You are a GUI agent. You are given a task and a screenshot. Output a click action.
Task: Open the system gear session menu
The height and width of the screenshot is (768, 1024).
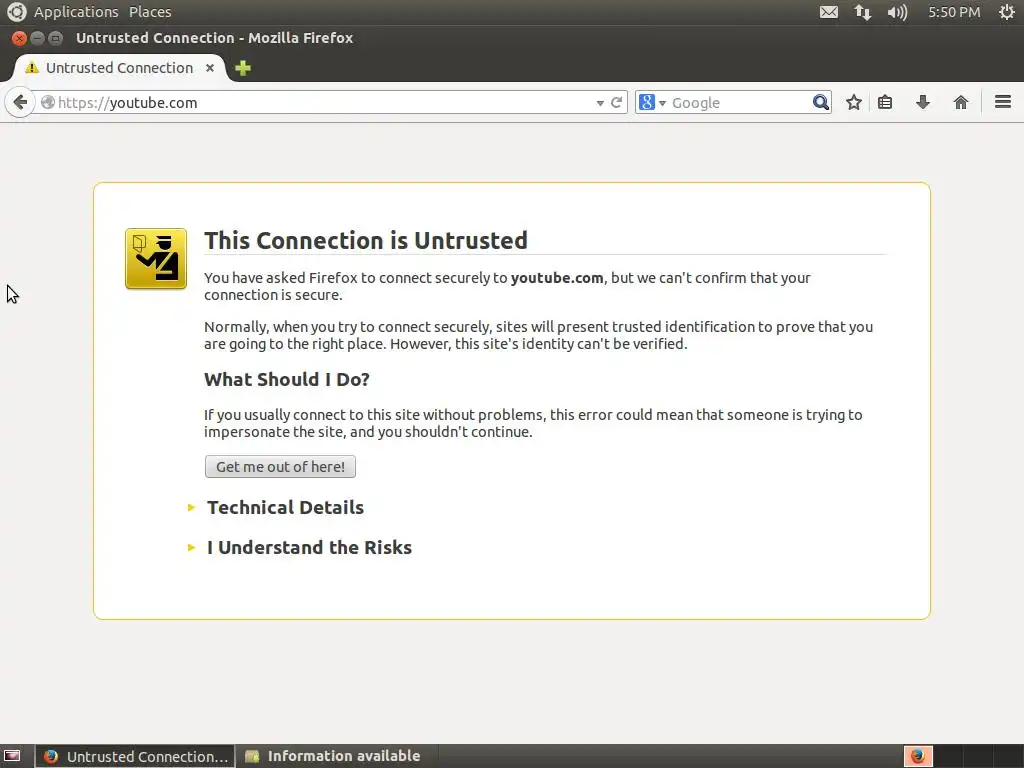(1006, 12)
